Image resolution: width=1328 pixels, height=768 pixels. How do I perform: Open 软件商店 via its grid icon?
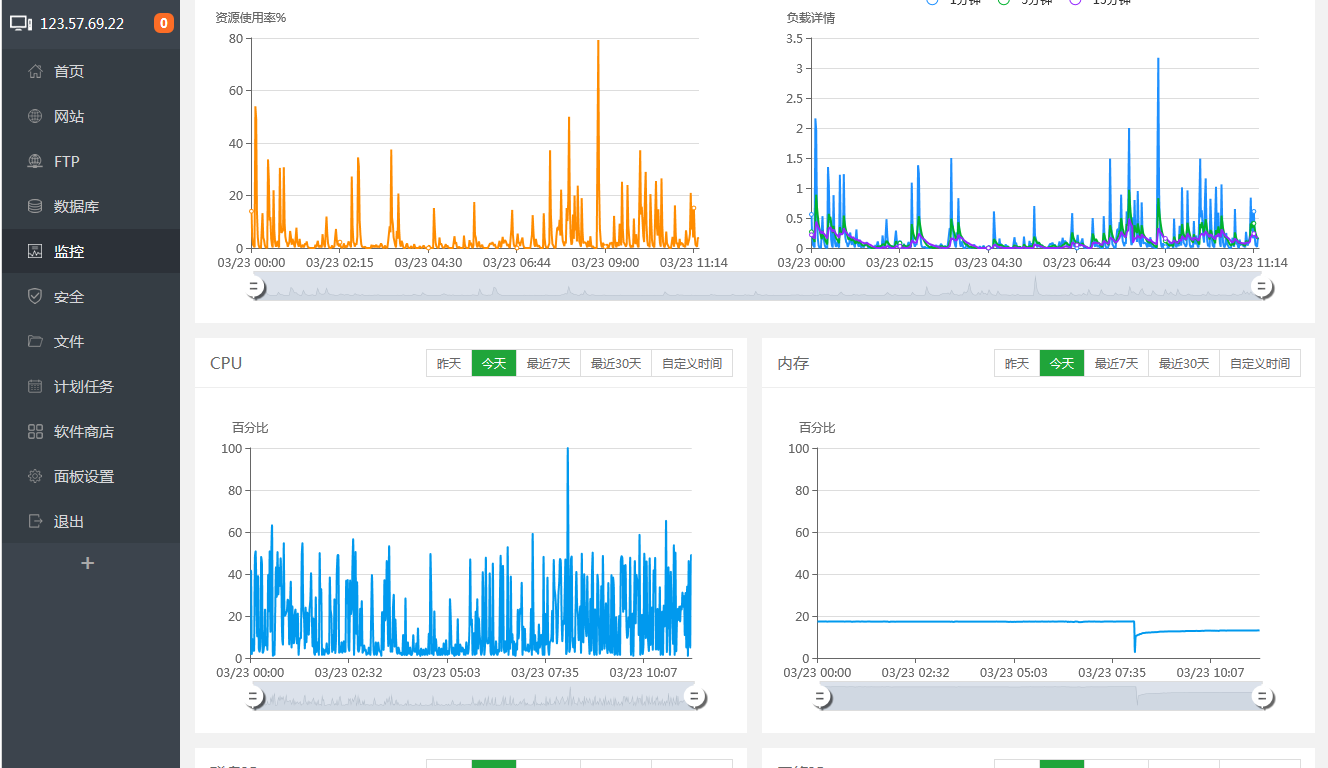[35, 431]
